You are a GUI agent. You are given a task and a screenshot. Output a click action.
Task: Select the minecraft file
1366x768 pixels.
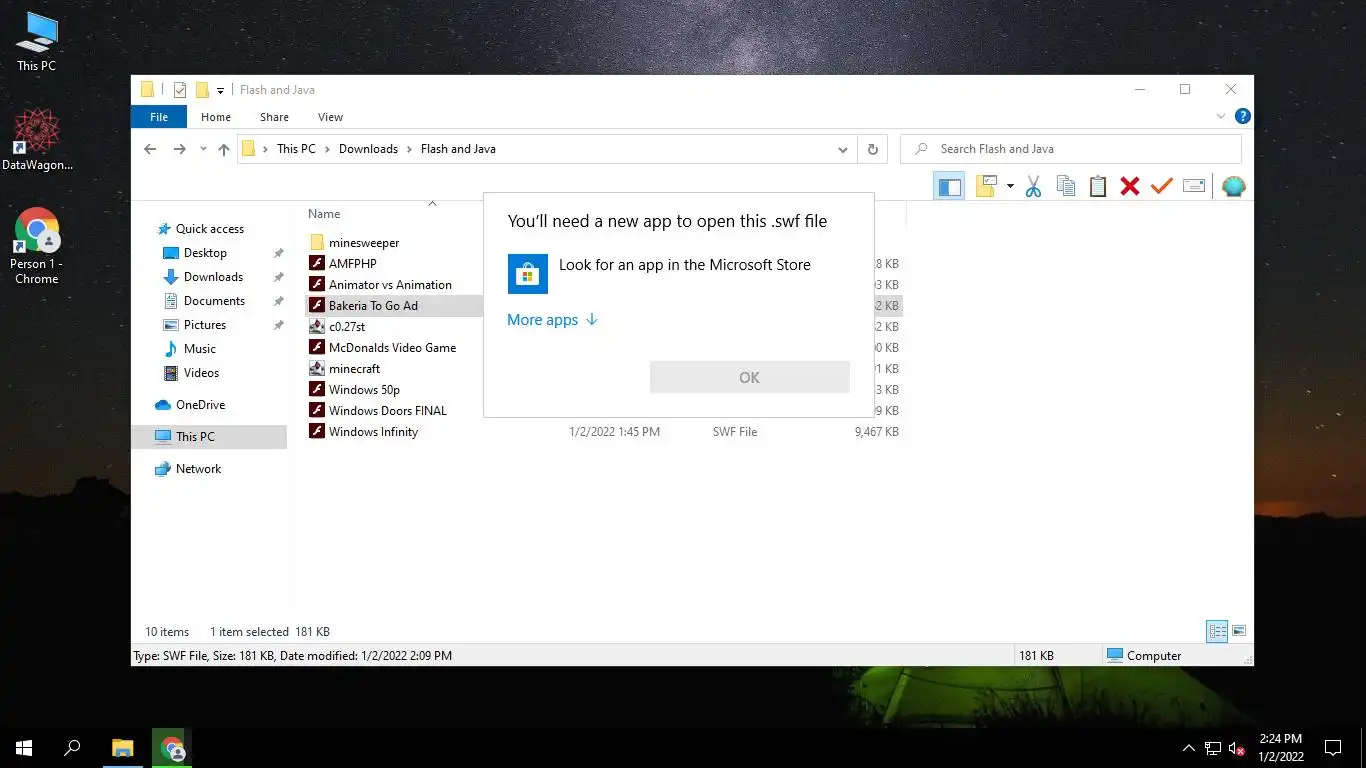[354, 369]
